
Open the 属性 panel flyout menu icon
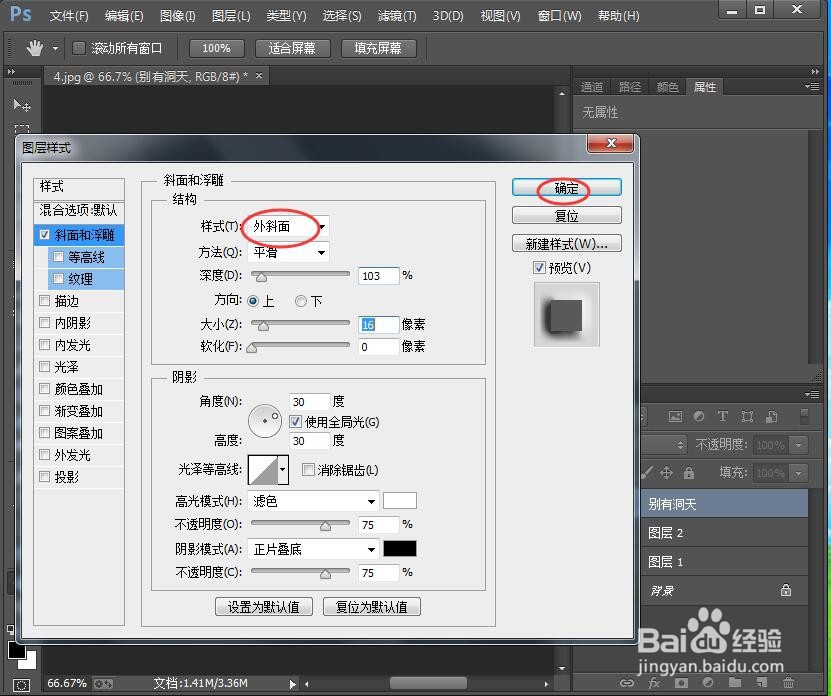click(811, 86)
